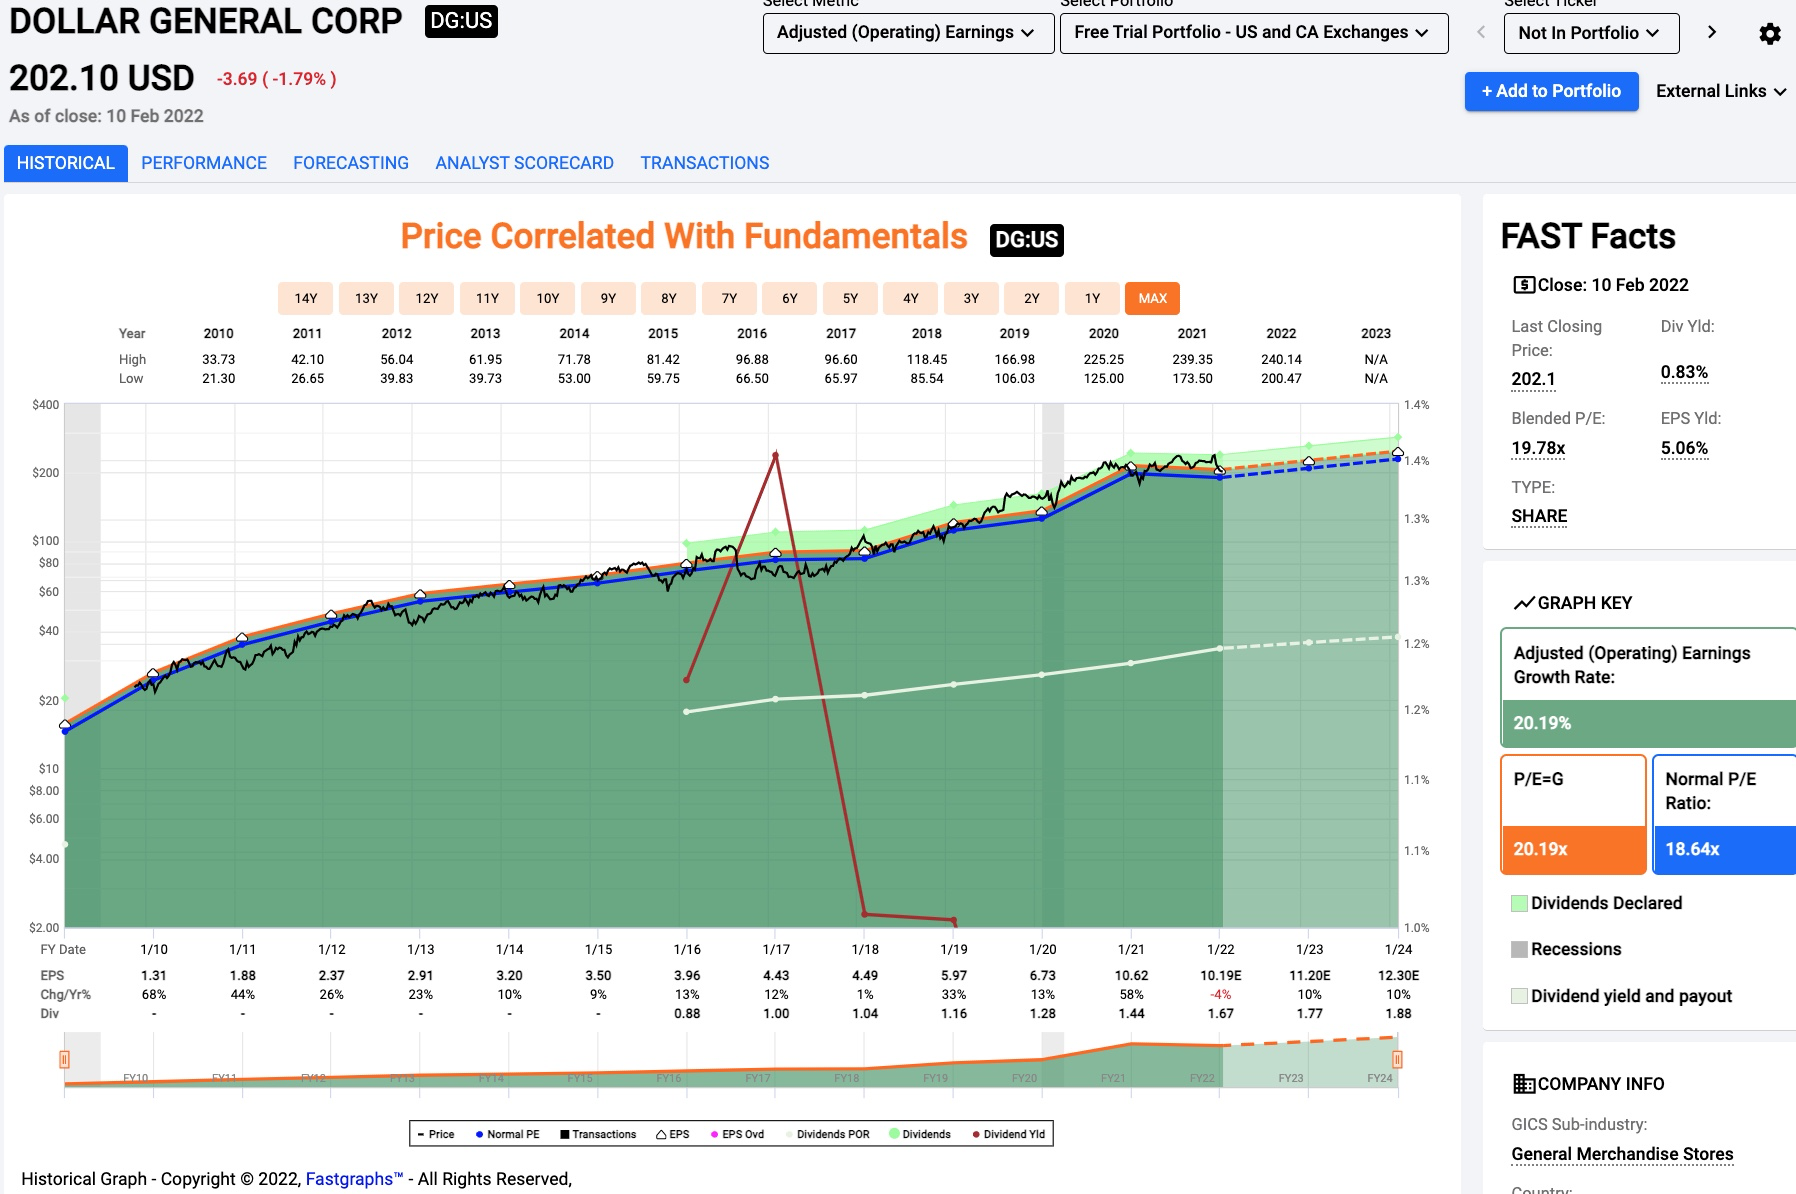Click the dollar icon beside Close date
Image resolution: width=1796 pixels, height=1194 pixels.
(x=1523, y=285)
